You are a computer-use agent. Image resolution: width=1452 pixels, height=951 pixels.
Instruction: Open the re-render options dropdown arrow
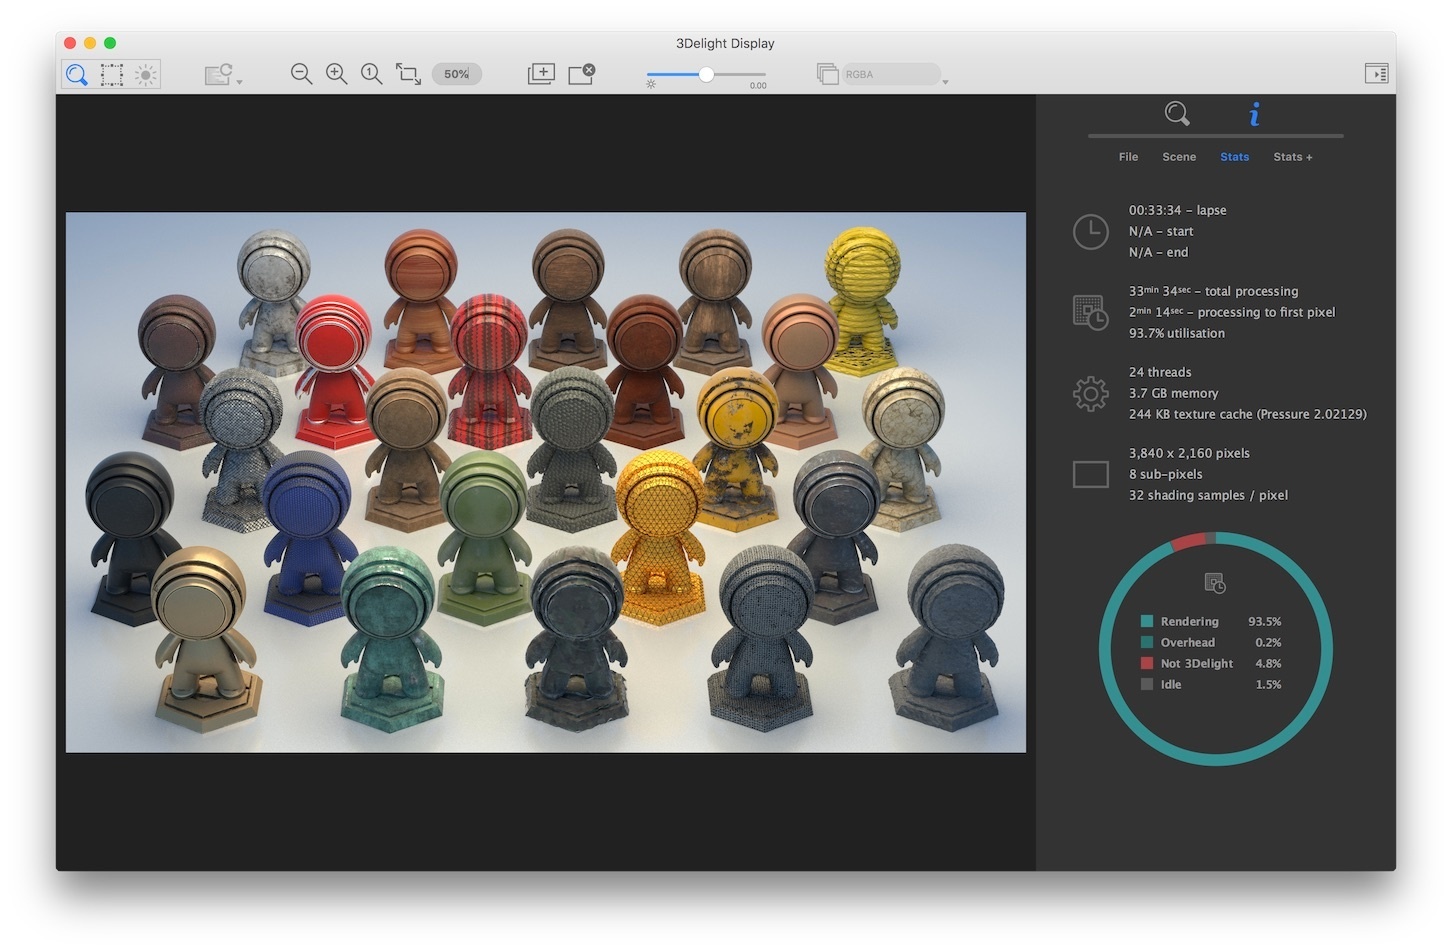coord(239,81)
